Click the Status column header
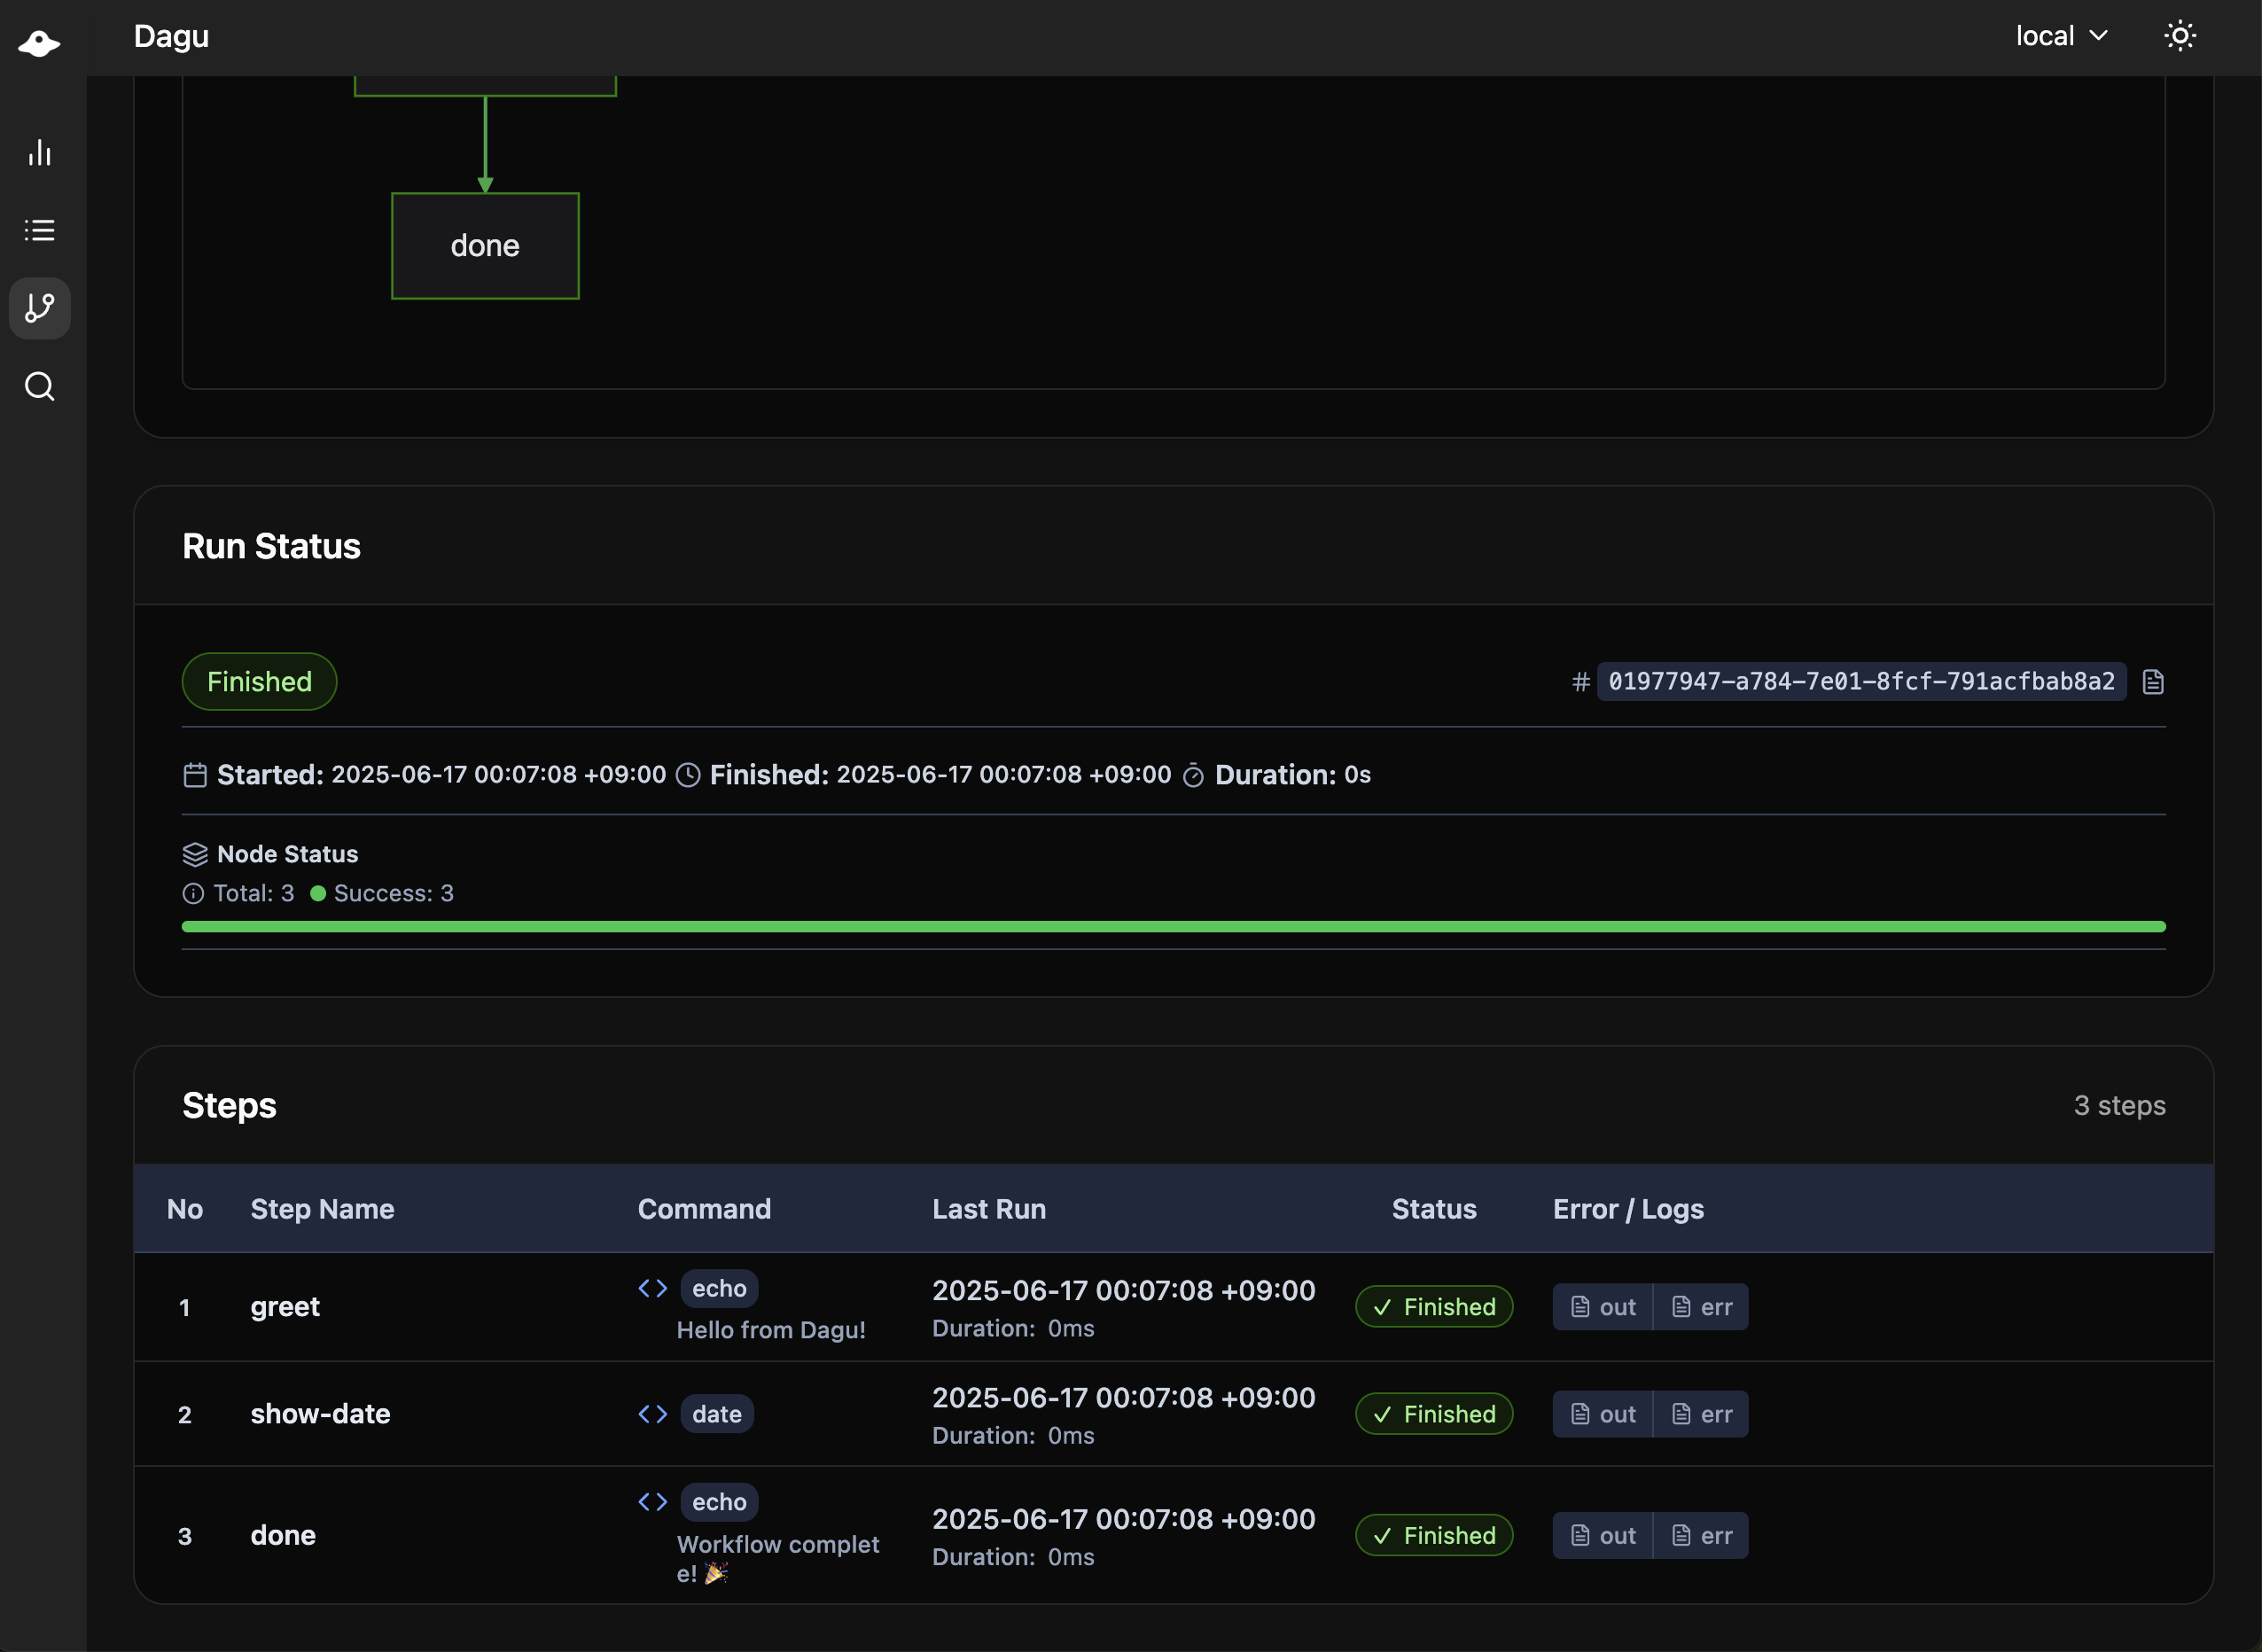Viewport: 2262px width, 1652px height. pos(1434,1209)
